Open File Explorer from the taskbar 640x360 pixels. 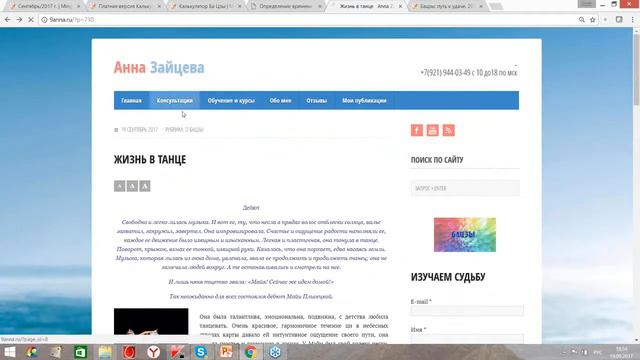coord(105,352)
